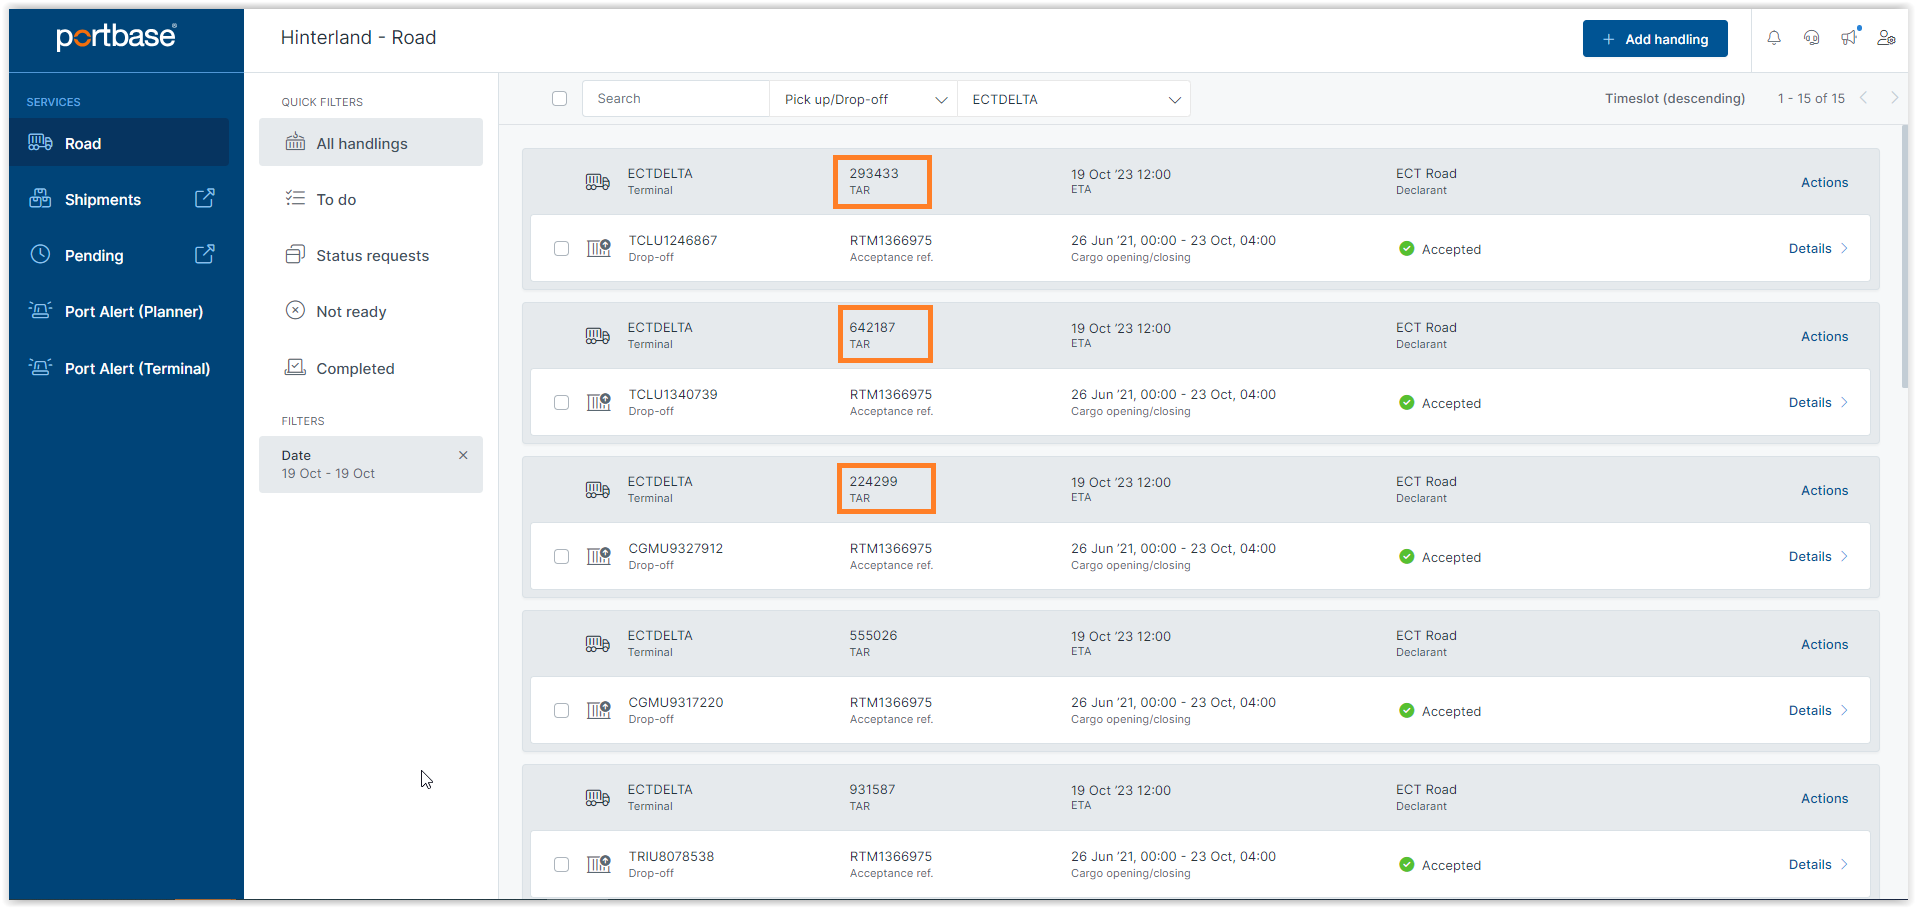
Task: Select the checkbox for container TCLU1246867
Action: [x=561, y=249]
